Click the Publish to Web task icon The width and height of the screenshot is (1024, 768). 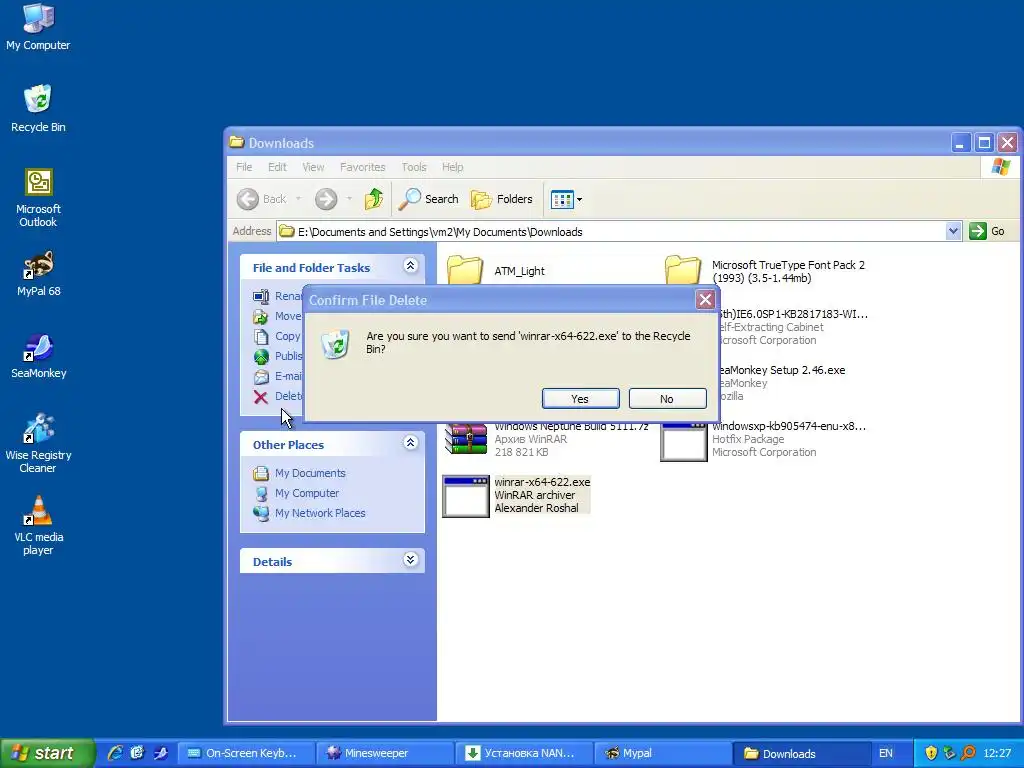[x=261, y=357]
